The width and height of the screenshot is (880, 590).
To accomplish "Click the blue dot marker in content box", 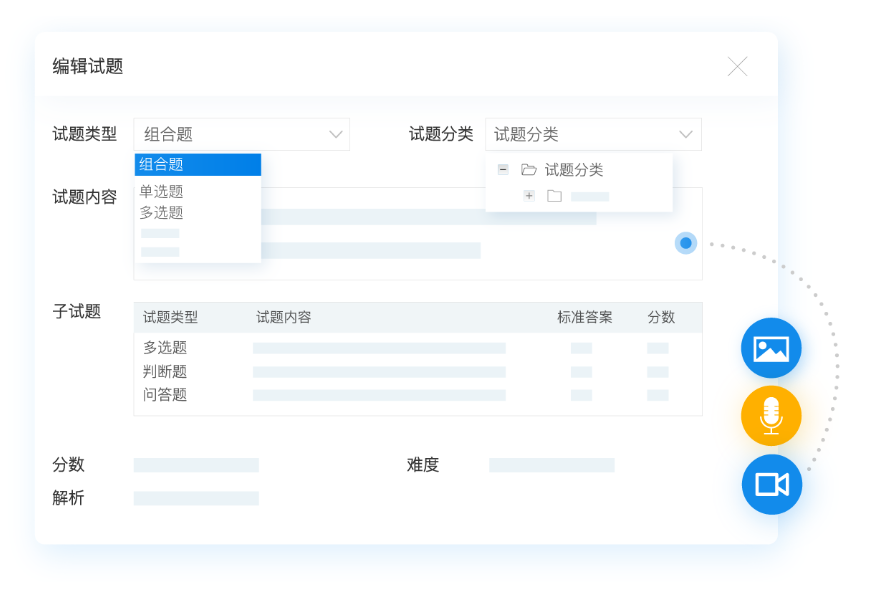I will click(x=686, y=243).
